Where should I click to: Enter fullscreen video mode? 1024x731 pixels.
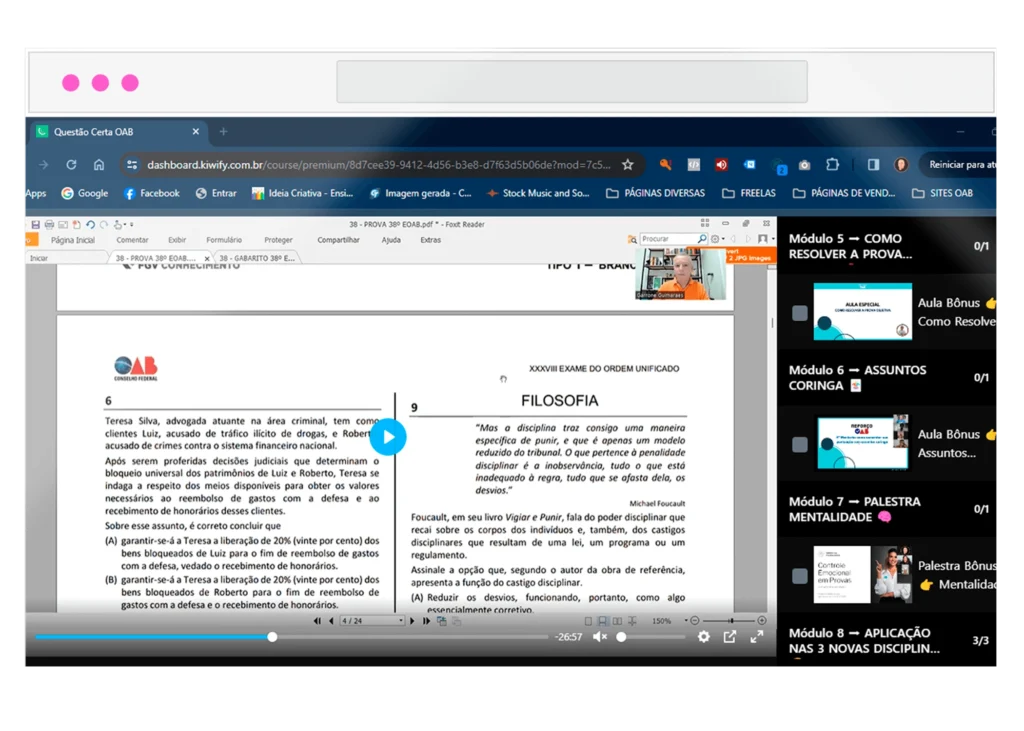click(757, 637)
